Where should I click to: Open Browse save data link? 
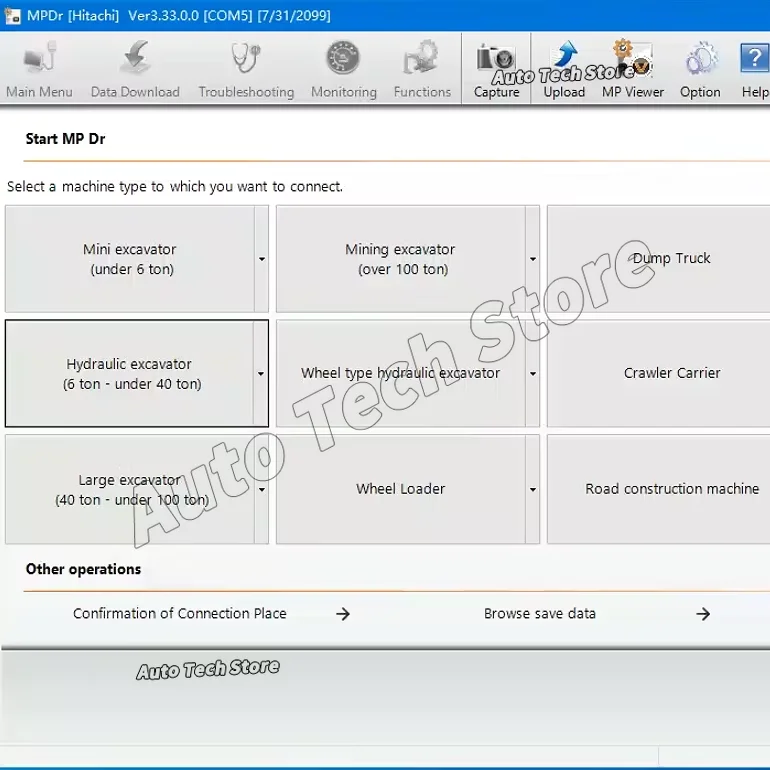click(540, 613)
